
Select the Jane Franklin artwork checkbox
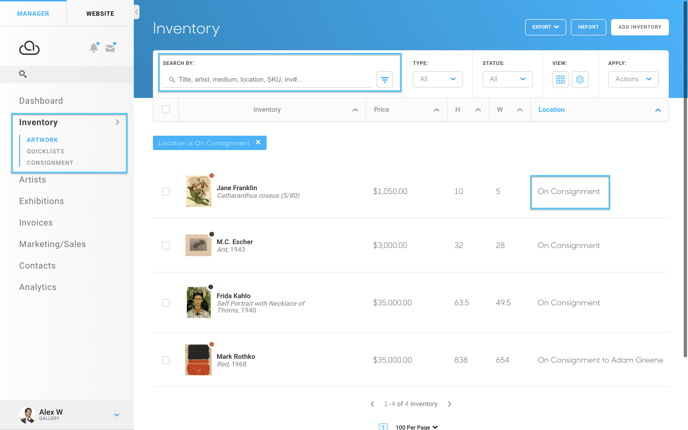(x=166, y=192)
